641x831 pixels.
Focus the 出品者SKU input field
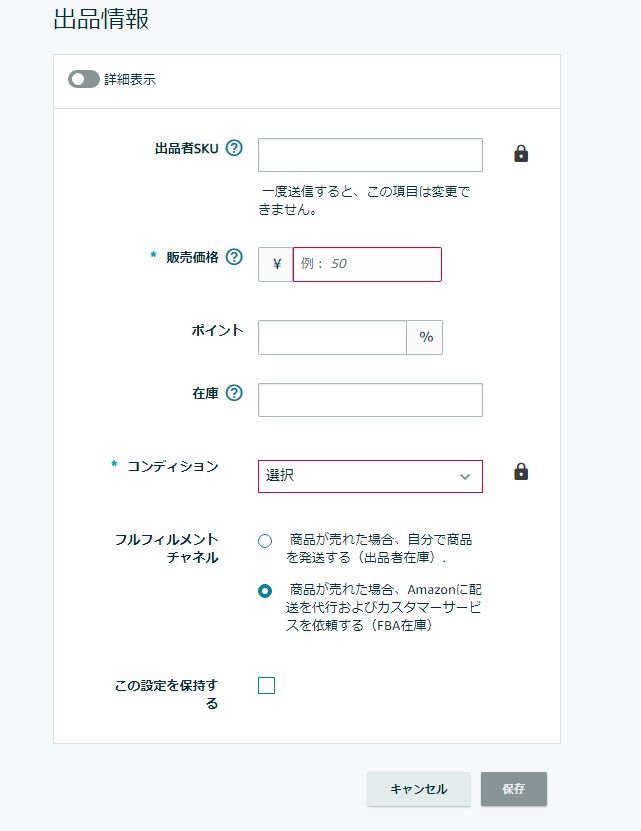coord(370,155)
